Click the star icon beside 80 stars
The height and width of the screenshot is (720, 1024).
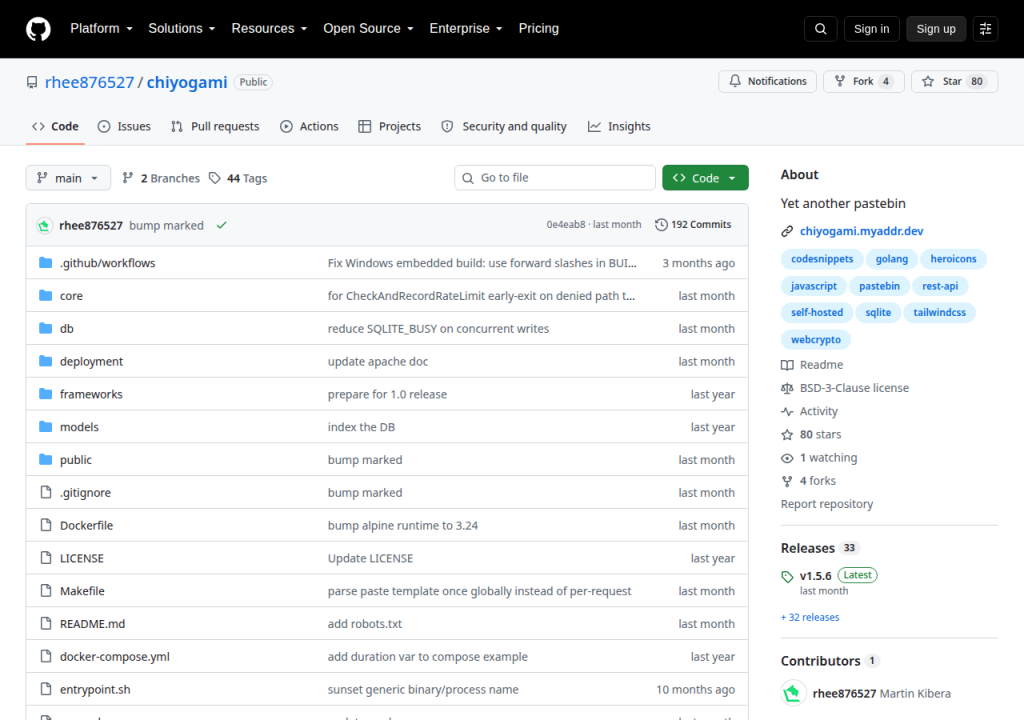(x=787, y=435)
